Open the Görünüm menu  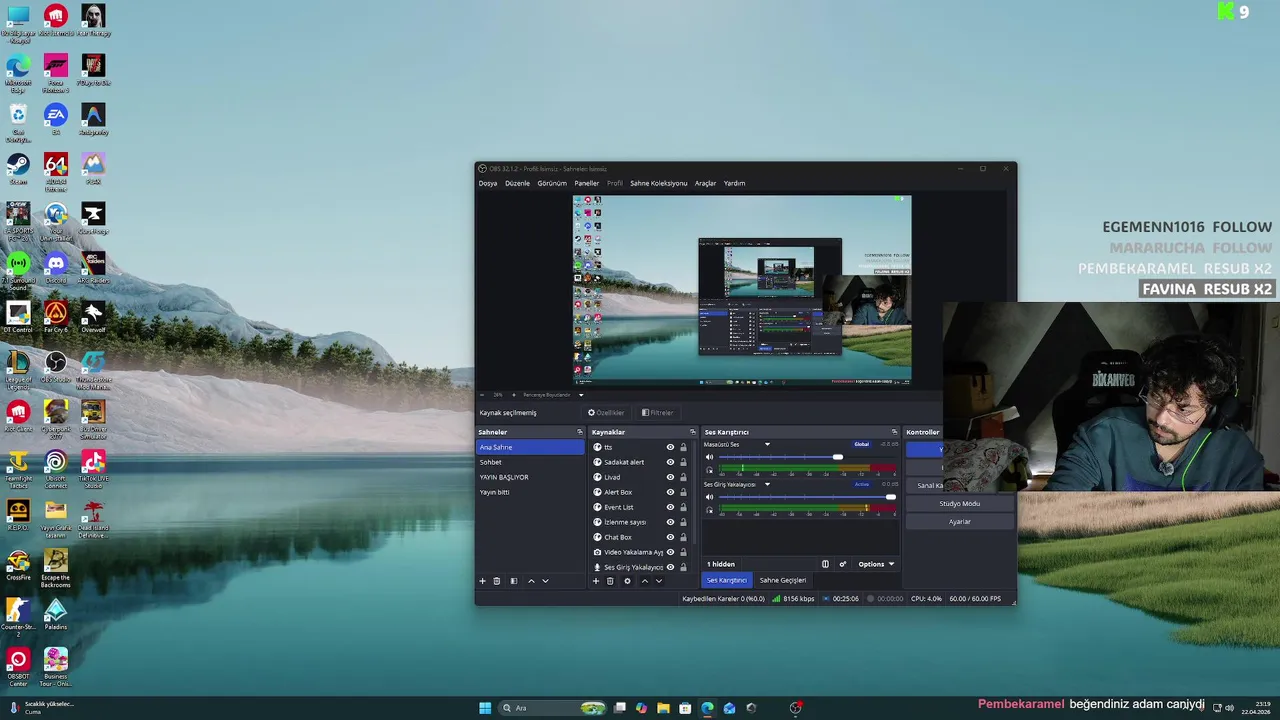point(552,183)
